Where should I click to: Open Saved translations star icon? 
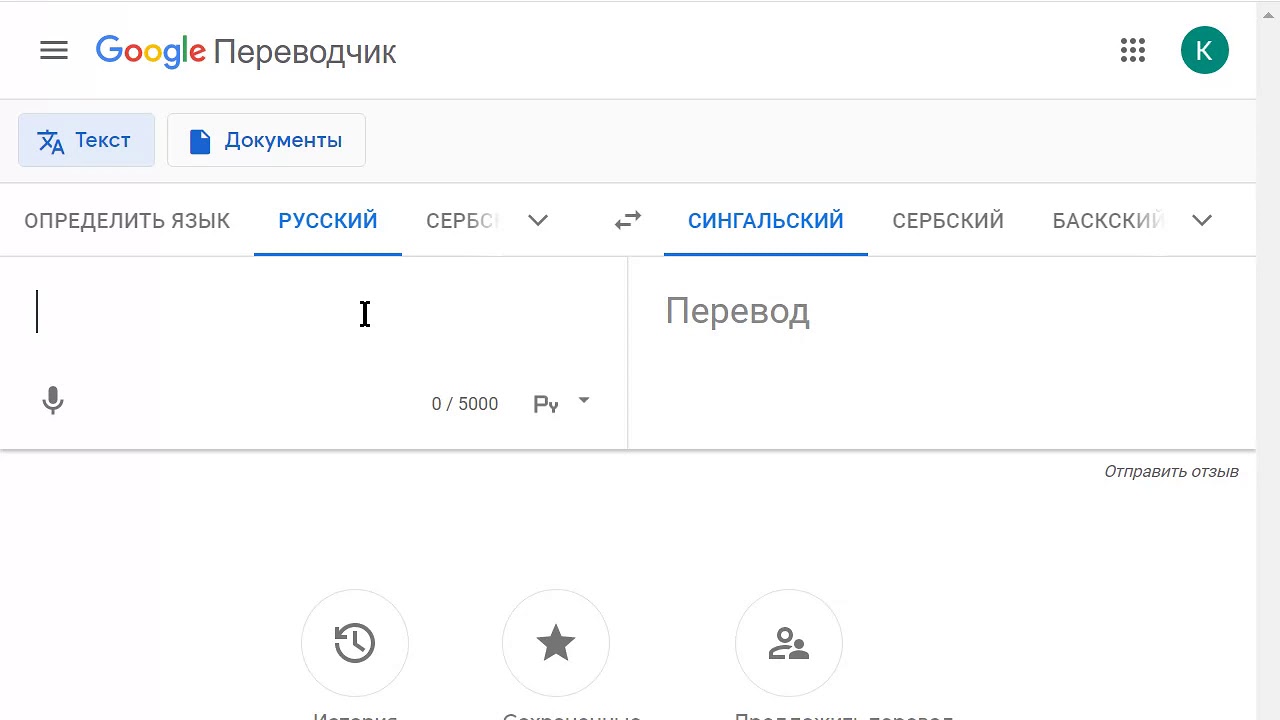(556, 643)
